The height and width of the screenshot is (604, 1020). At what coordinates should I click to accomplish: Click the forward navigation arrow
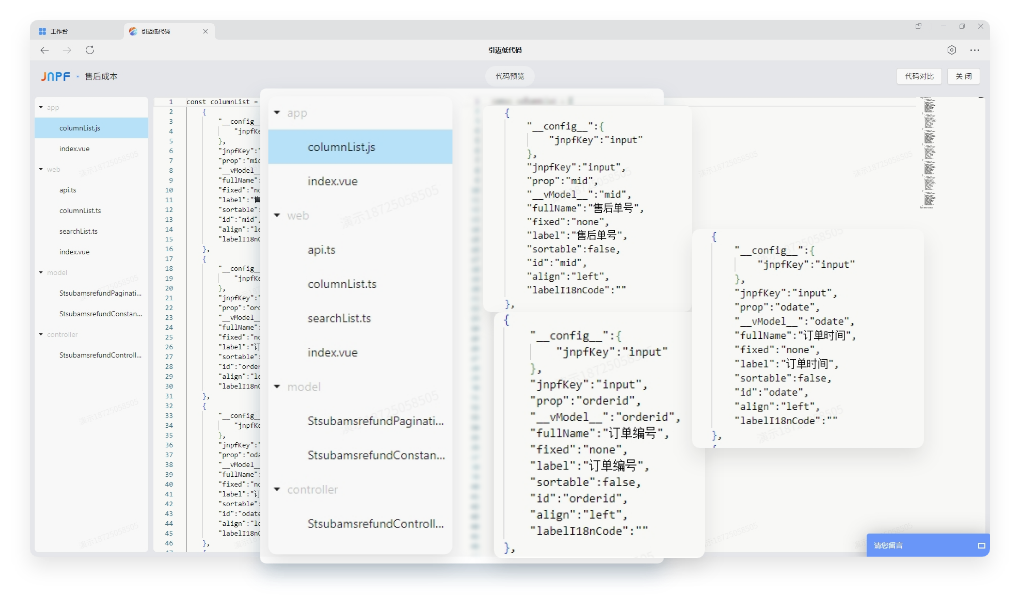pos(67,50)
